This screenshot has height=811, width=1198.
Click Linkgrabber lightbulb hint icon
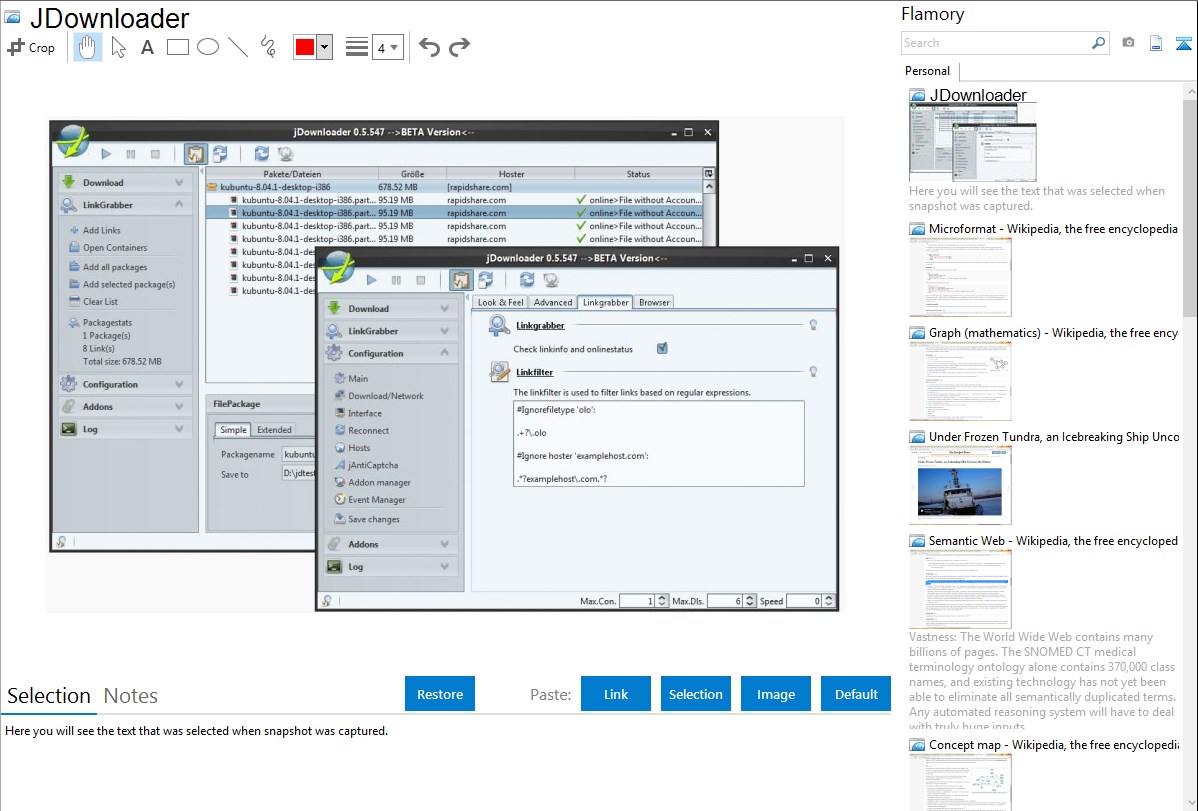813,325
